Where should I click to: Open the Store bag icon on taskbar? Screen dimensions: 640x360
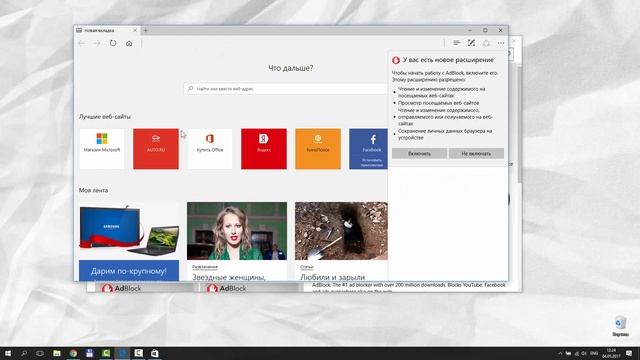tap(155, 353)
